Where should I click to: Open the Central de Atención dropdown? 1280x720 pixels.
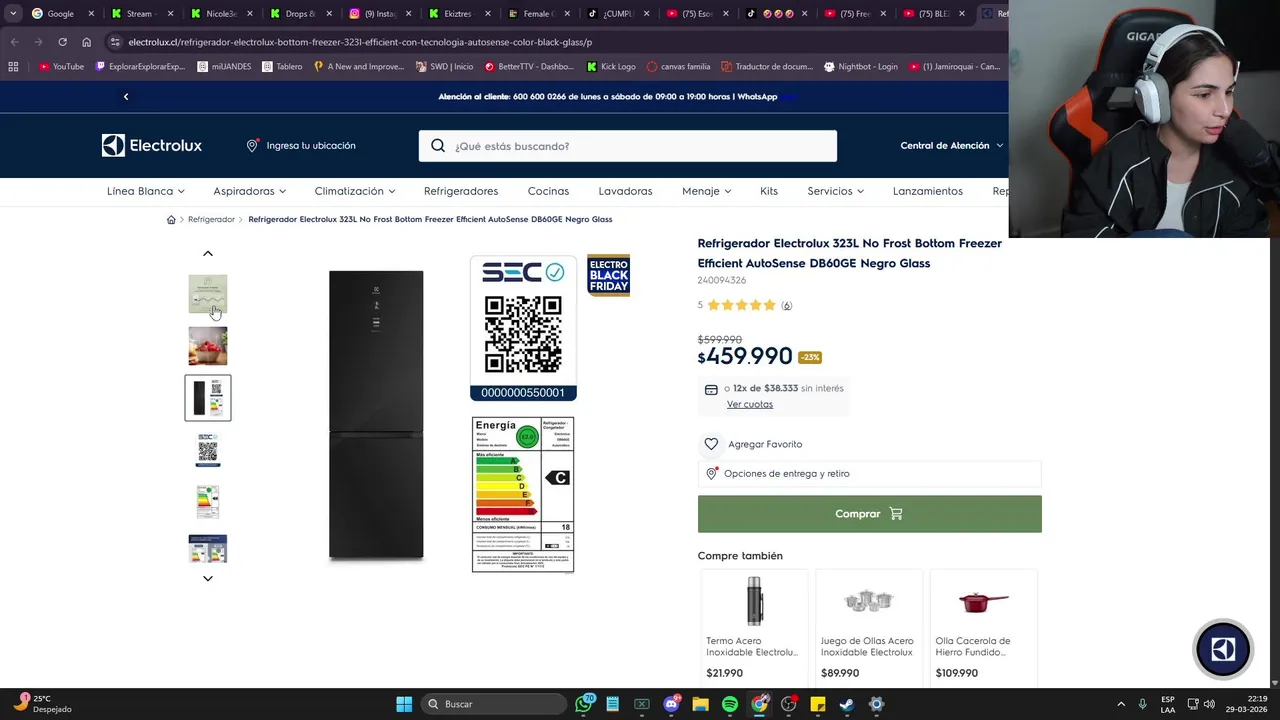pyautogui.click(x=951, y=146)
